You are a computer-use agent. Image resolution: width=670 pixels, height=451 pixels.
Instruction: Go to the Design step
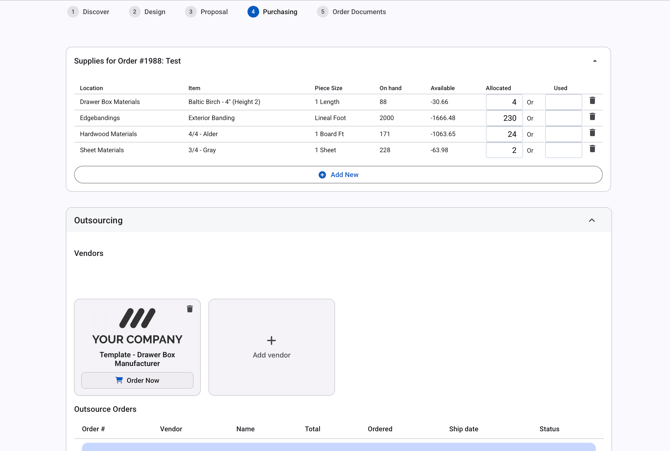click(x=147, y=12)
